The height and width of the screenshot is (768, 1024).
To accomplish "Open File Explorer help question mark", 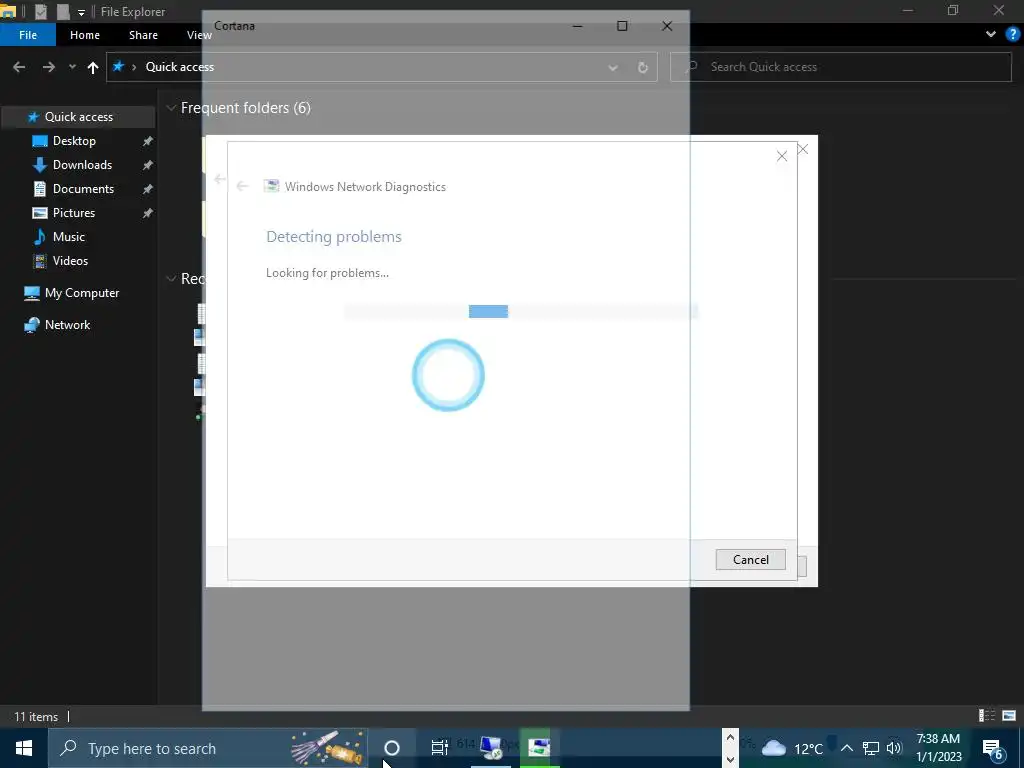I will pos(1013,35).
